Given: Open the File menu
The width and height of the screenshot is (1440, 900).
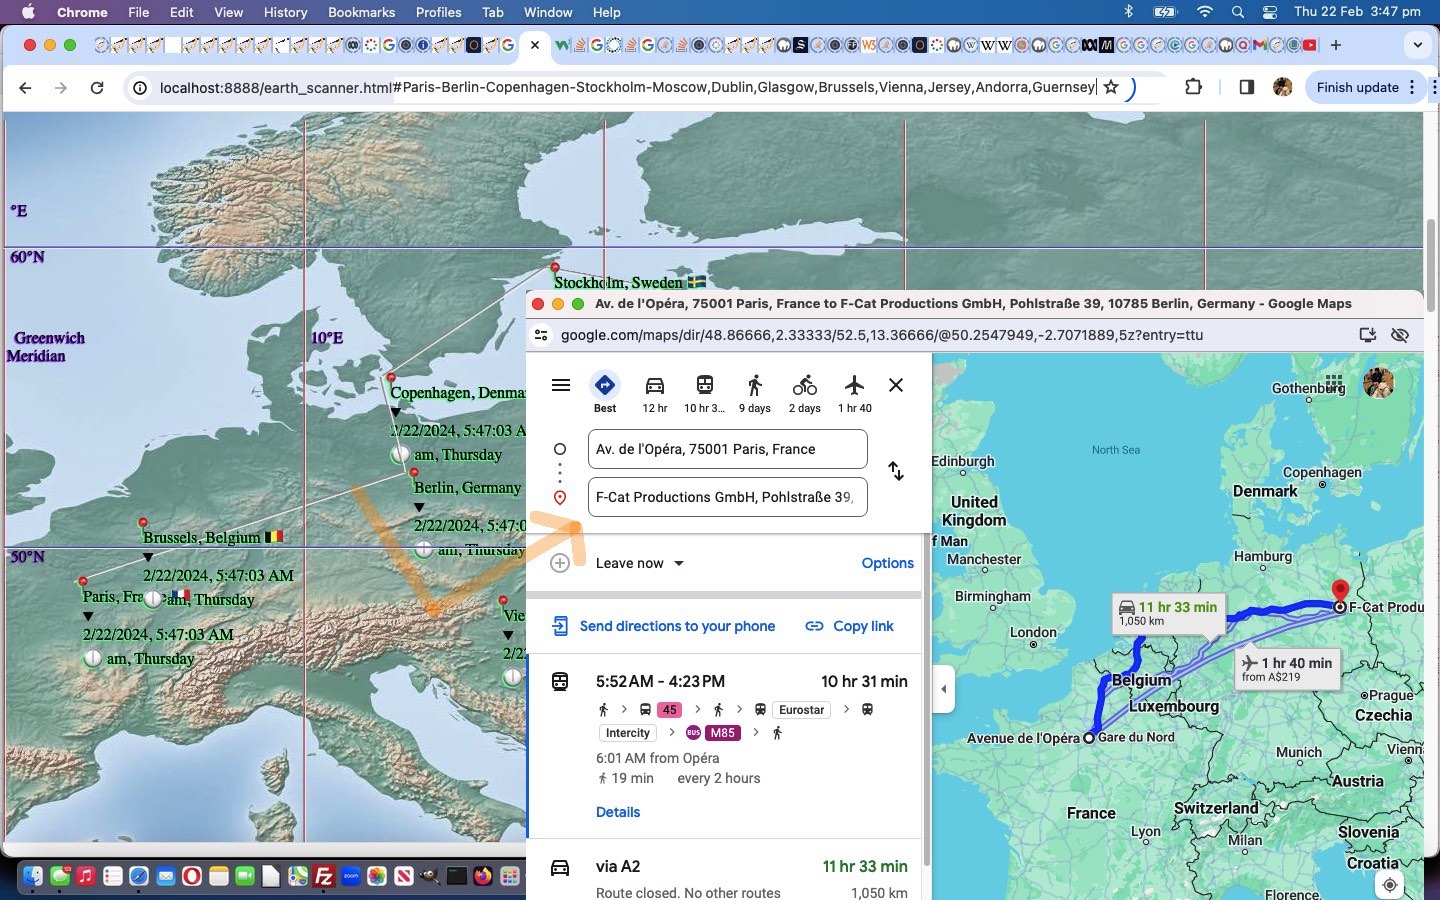Looking at the screenshot, I should click(x=139, y=12).
